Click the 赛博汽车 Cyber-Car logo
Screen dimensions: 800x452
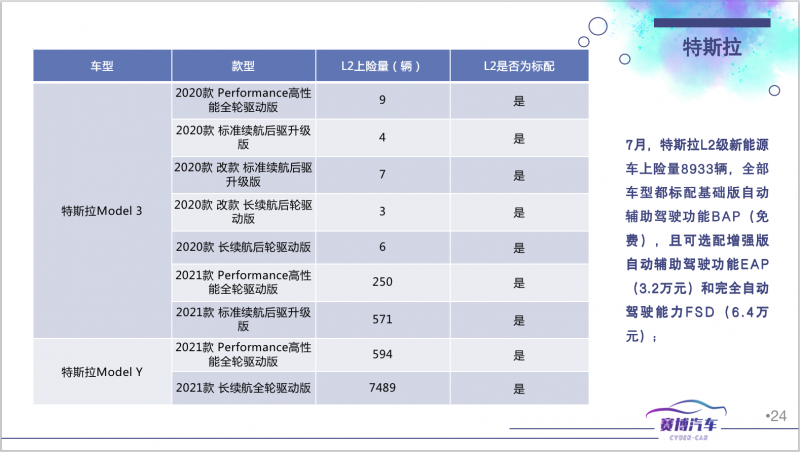click(688, 421)
